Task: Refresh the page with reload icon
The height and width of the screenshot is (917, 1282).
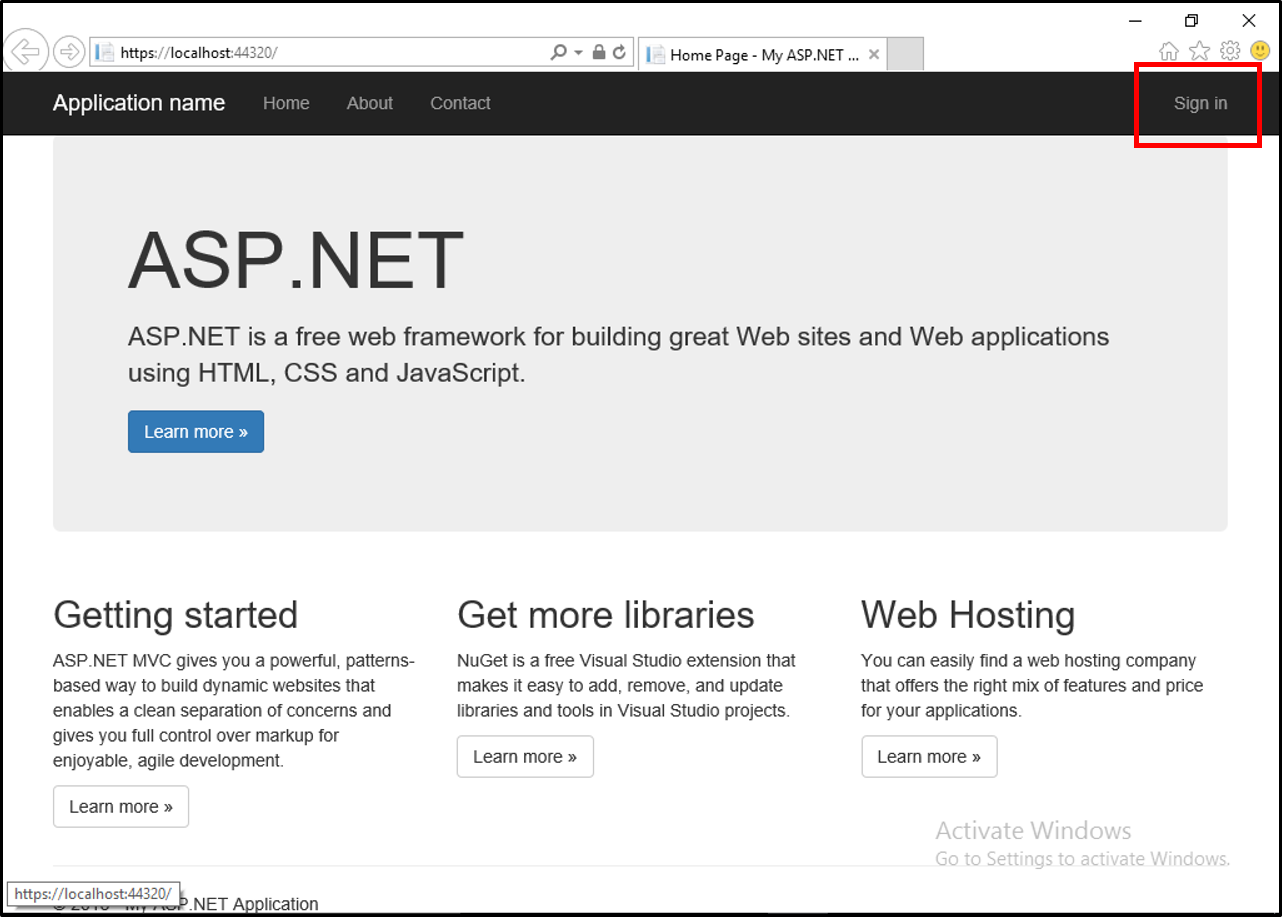Action: [620, 53]
